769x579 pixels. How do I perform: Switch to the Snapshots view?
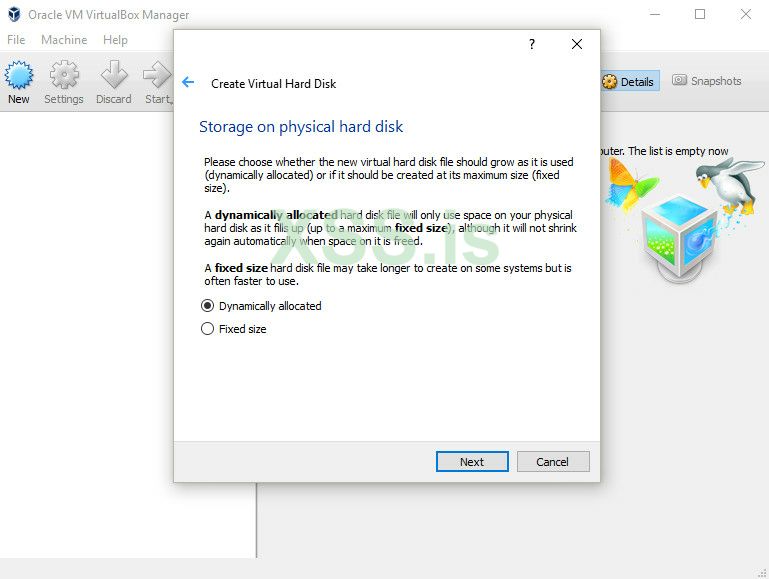tap(707, 81)
